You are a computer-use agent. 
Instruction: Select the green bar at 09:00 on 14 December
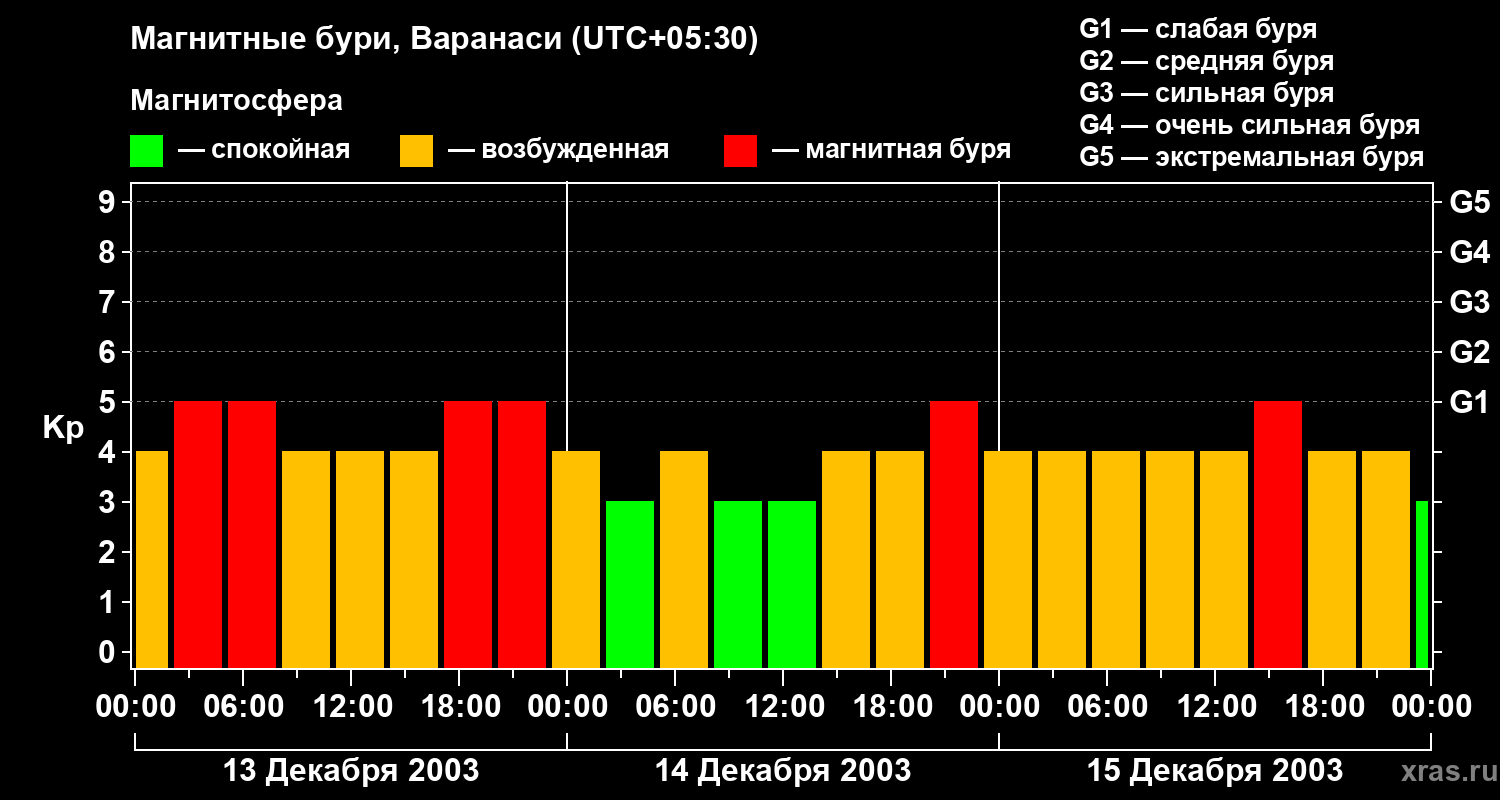[738, 584]
